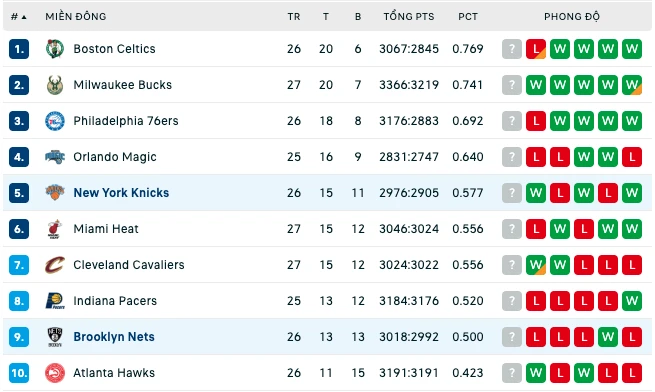Screen dimensions: 655x392
Task: Sort standings by PCT column header
Action: pyautogui.click(x=467, y=17)
